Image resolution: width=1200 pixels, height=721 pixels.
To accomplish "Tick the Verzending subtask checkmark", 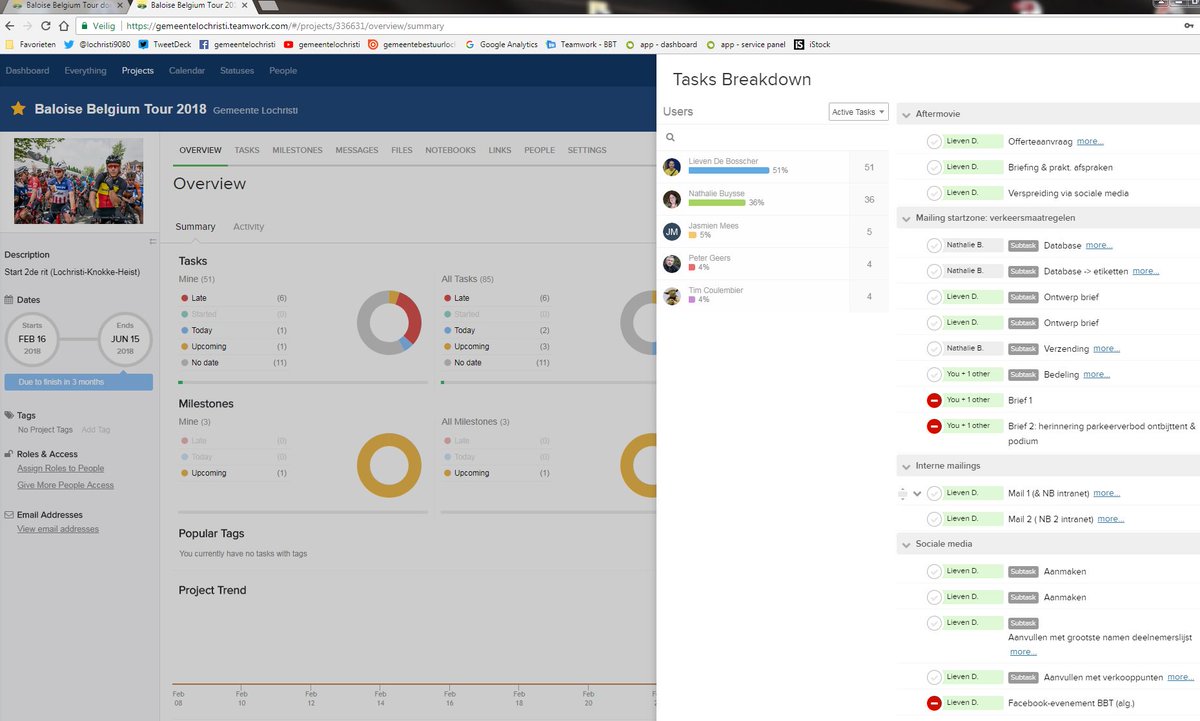I will click(934, 348).
